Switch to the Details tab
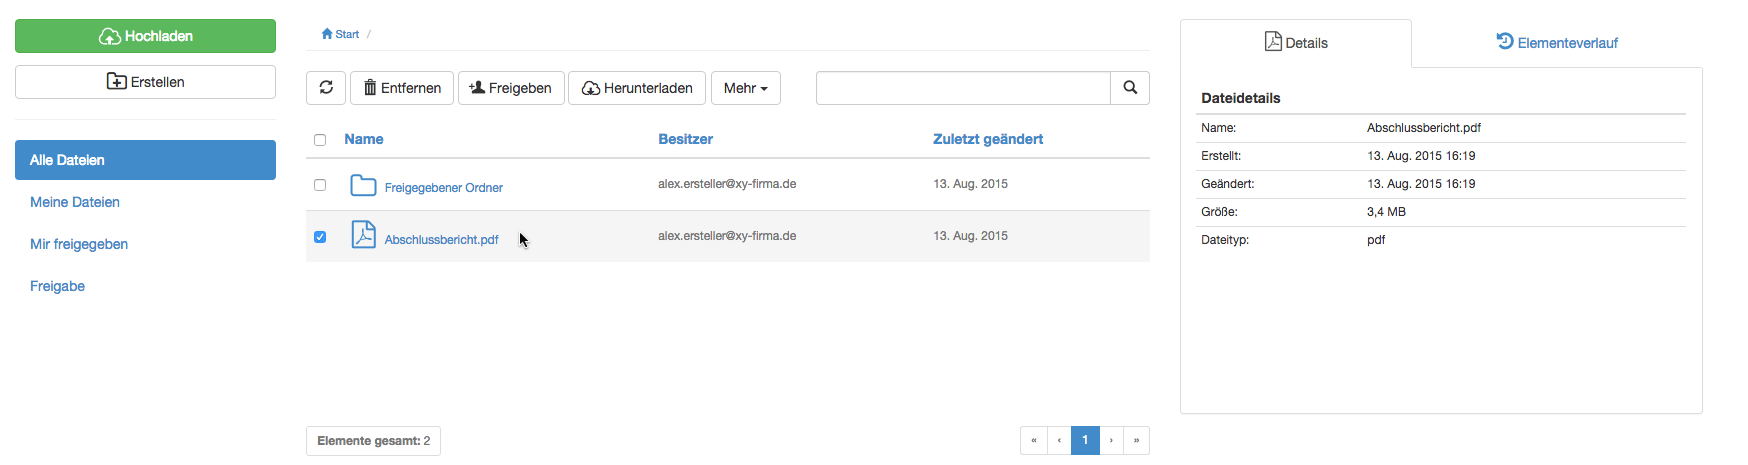The image size is (1748, 465). [1296, 43]
